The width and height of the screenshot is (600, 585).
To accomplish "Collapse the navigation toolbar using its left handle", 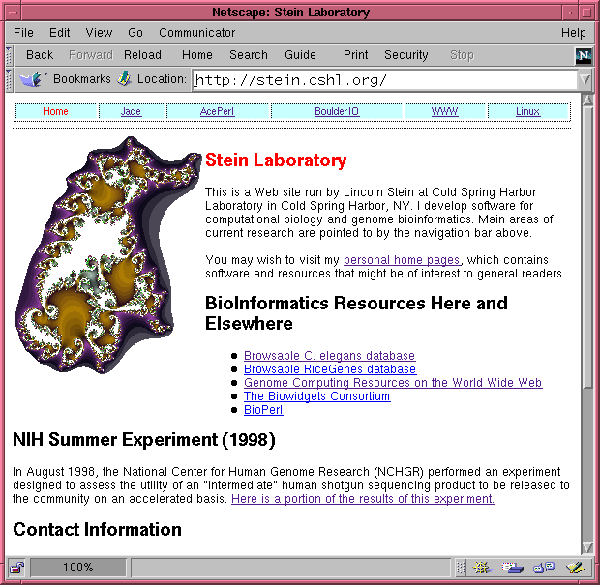I will click(x=7, y=56).
